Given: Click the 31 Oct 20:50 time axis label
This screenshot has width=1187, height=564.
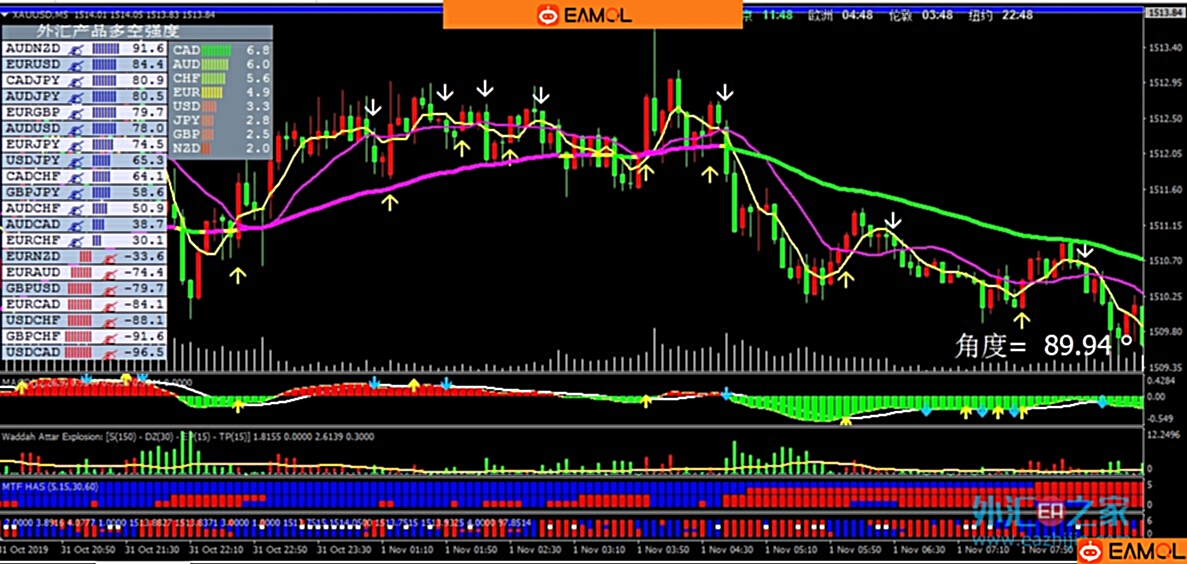Looking at the screenshot, I should (x=89, y=549).
